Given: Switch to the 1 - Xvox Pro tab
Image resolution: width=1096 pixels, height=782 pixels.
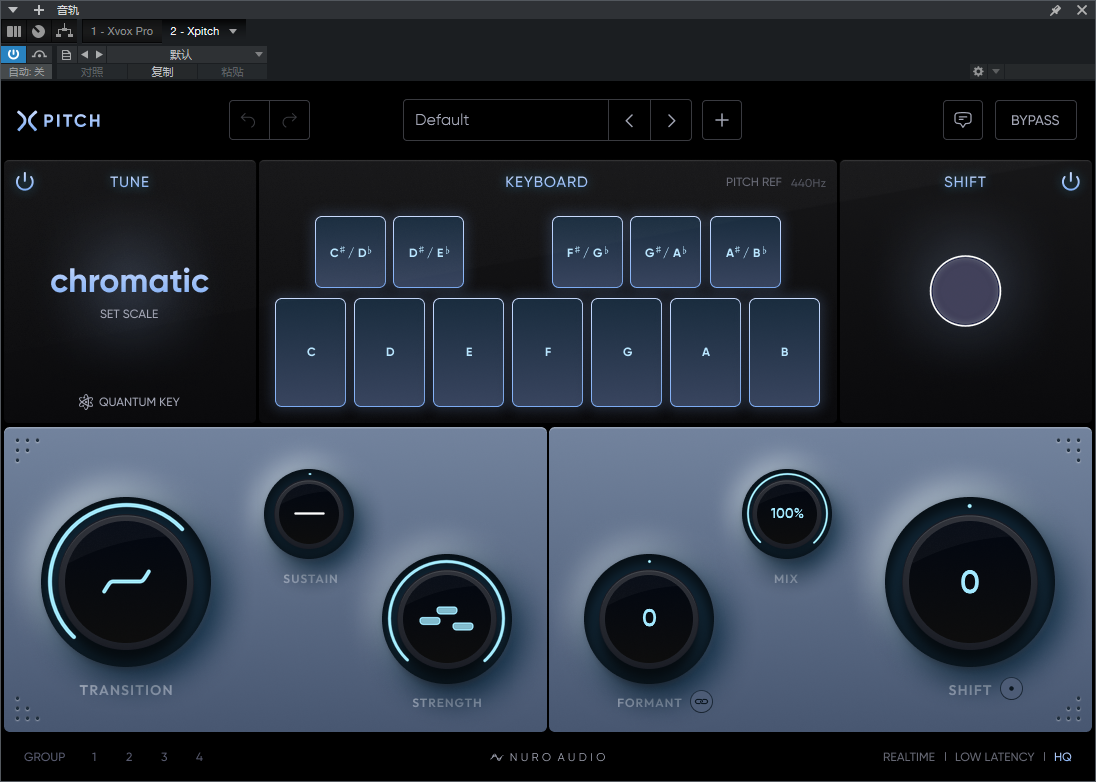Looking at the screenshot, I should pyautogui.click(x=122, y=31).
